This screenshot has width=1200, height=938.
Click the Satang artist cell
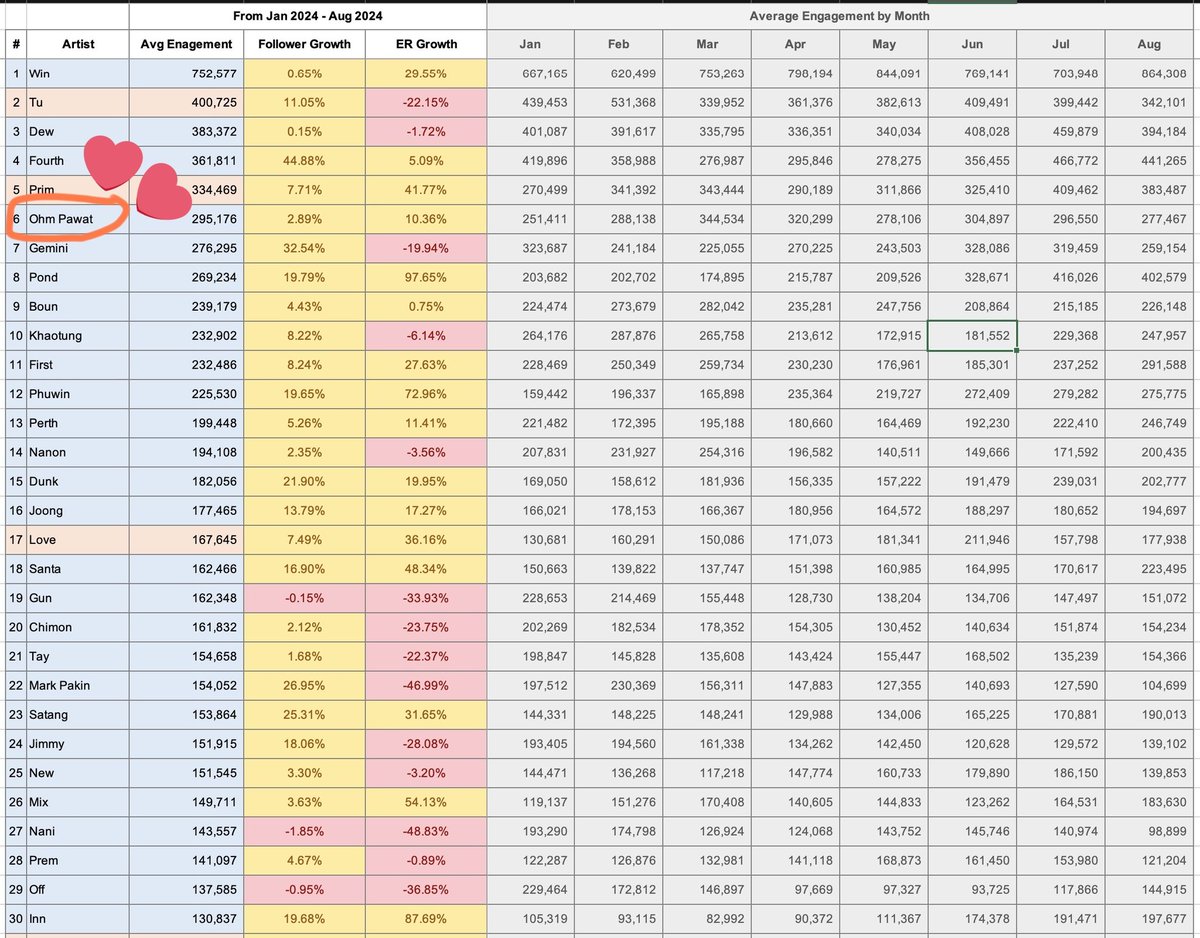point(78,715)
